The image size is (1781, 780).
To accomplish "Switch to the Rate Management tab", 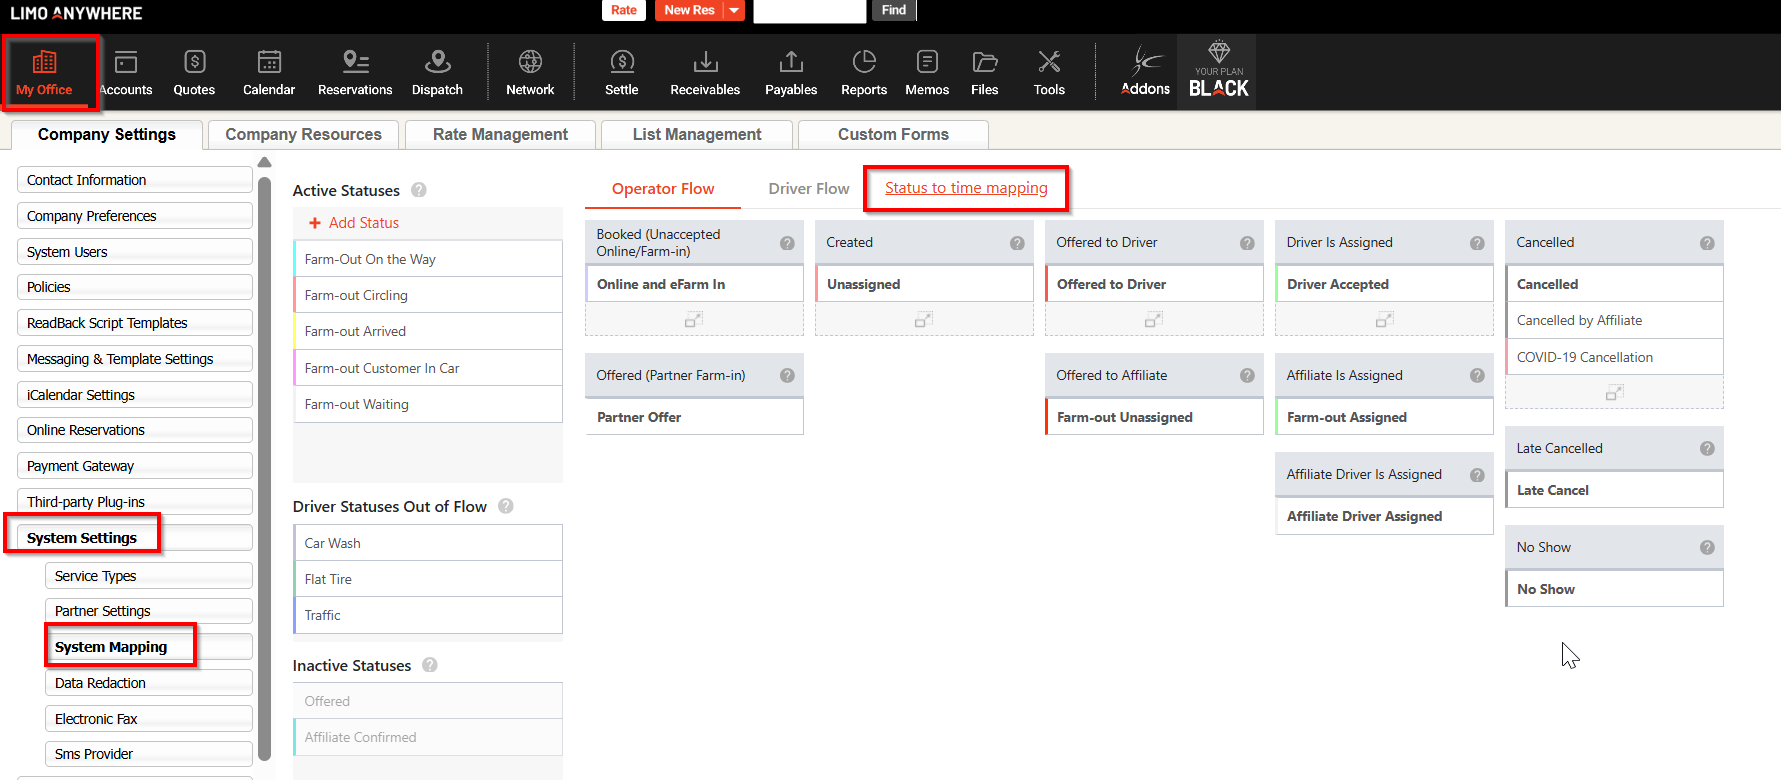I will [500, 134].
